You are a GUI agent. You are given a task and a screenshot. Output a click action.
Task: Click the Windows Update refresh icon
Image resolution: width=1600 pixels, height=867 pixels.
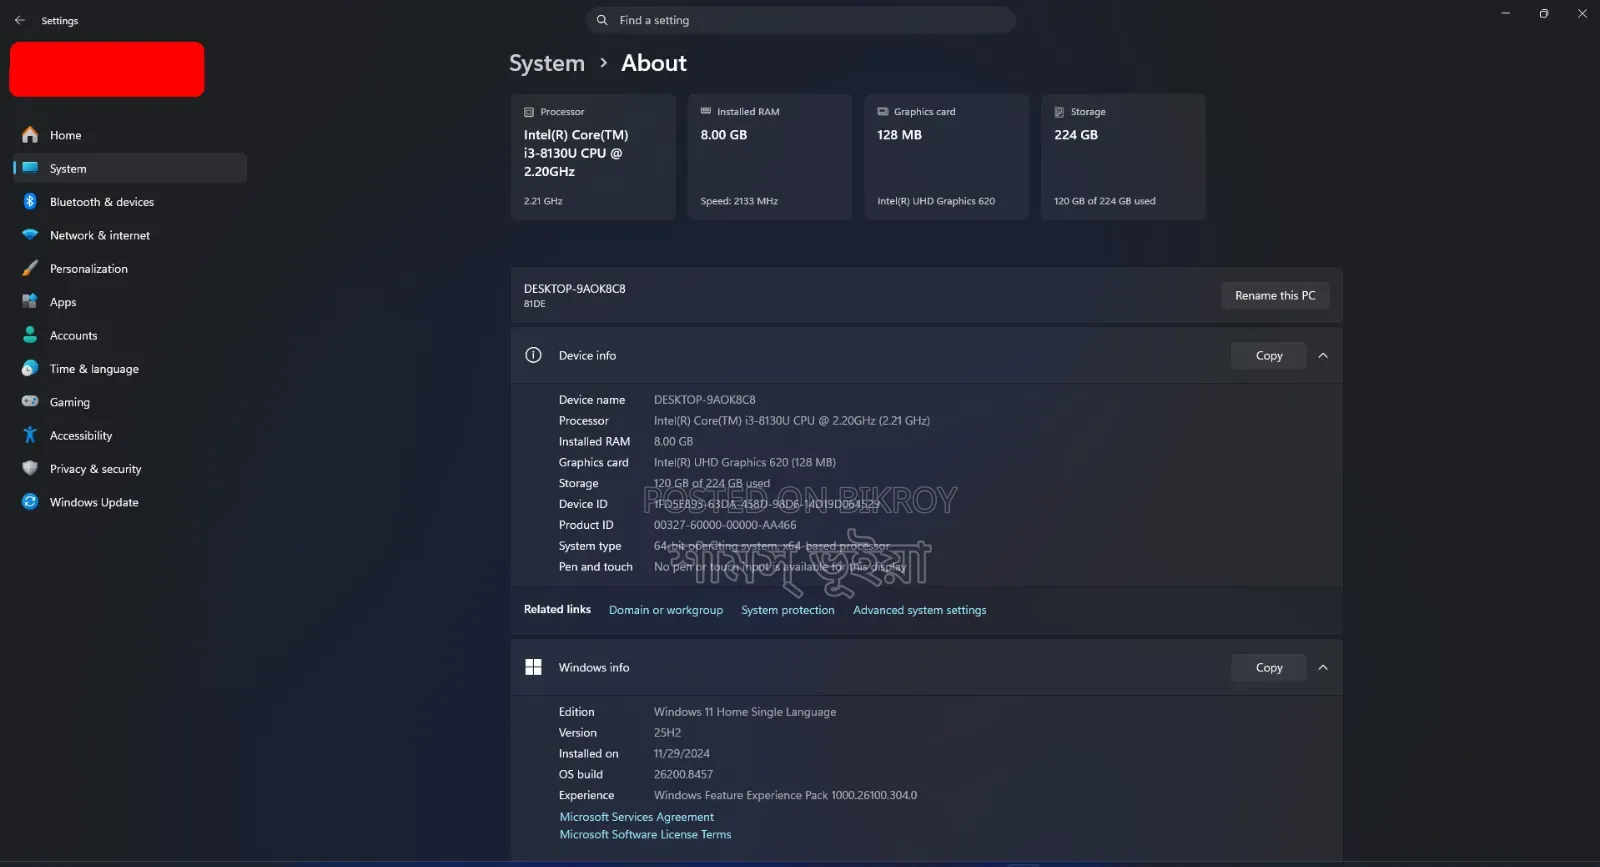pyautogui.click(x=30, y=502)
